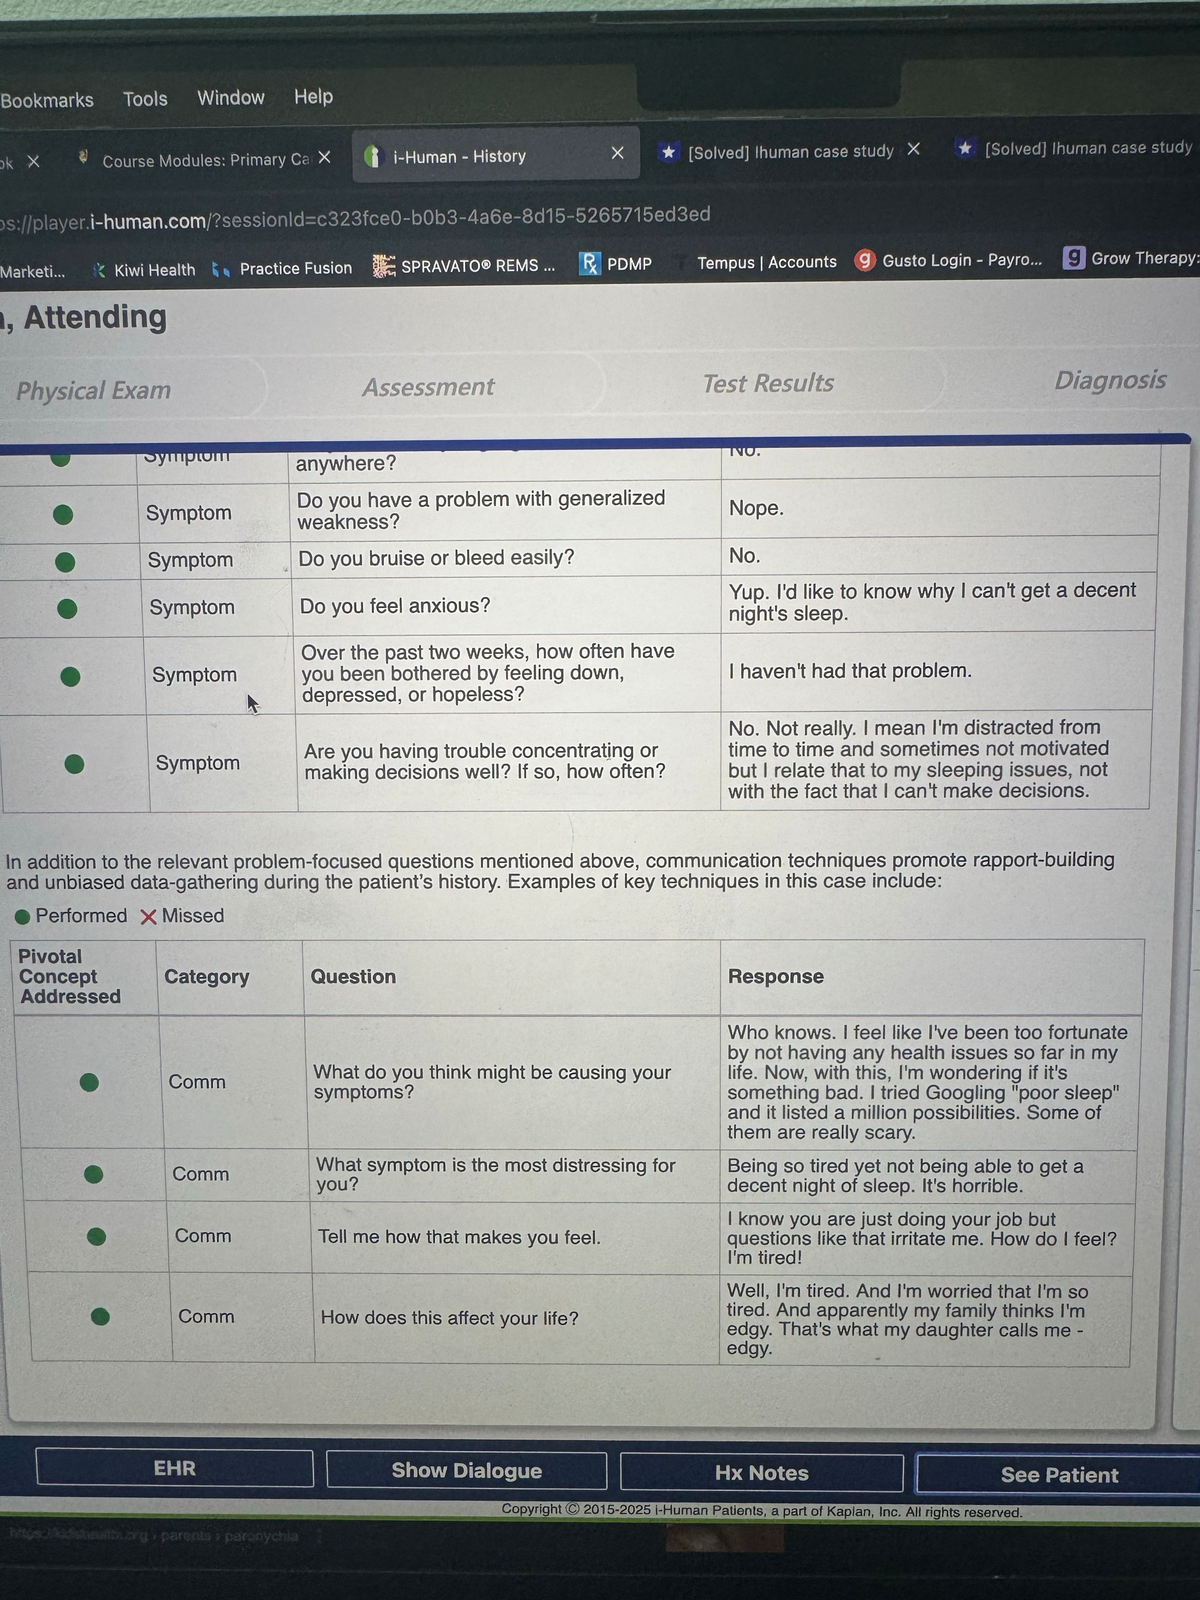Close the i-Human History tab
Image resolution: width=1200 pixels, height=1600 pixels.
click(x=617, y=153)
